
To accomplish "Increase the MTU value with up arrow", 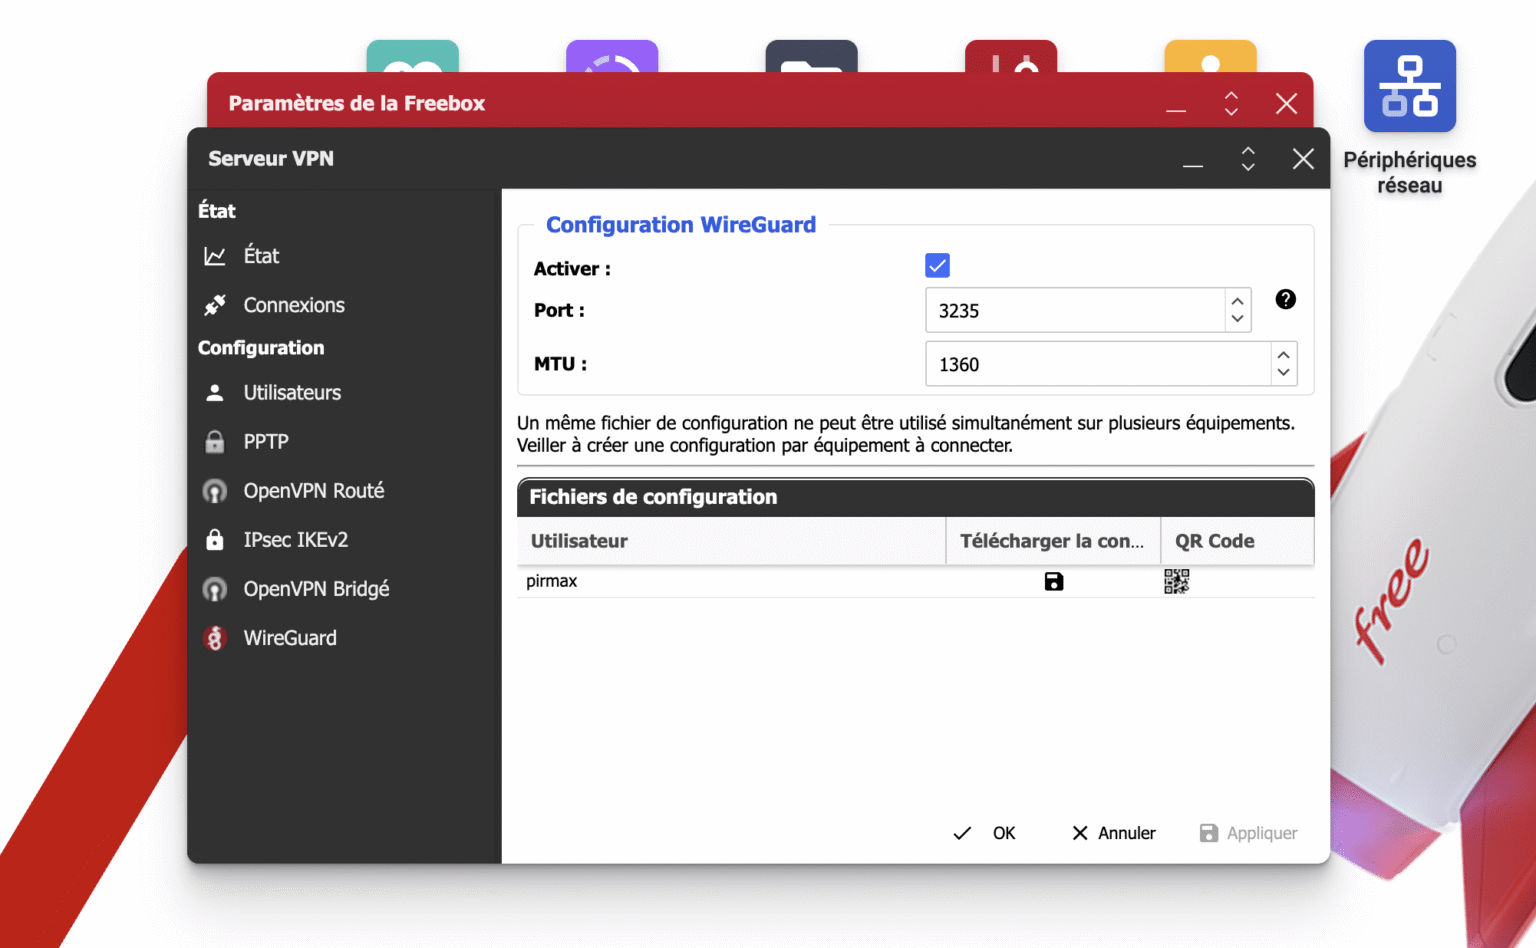I will 1284,354.
